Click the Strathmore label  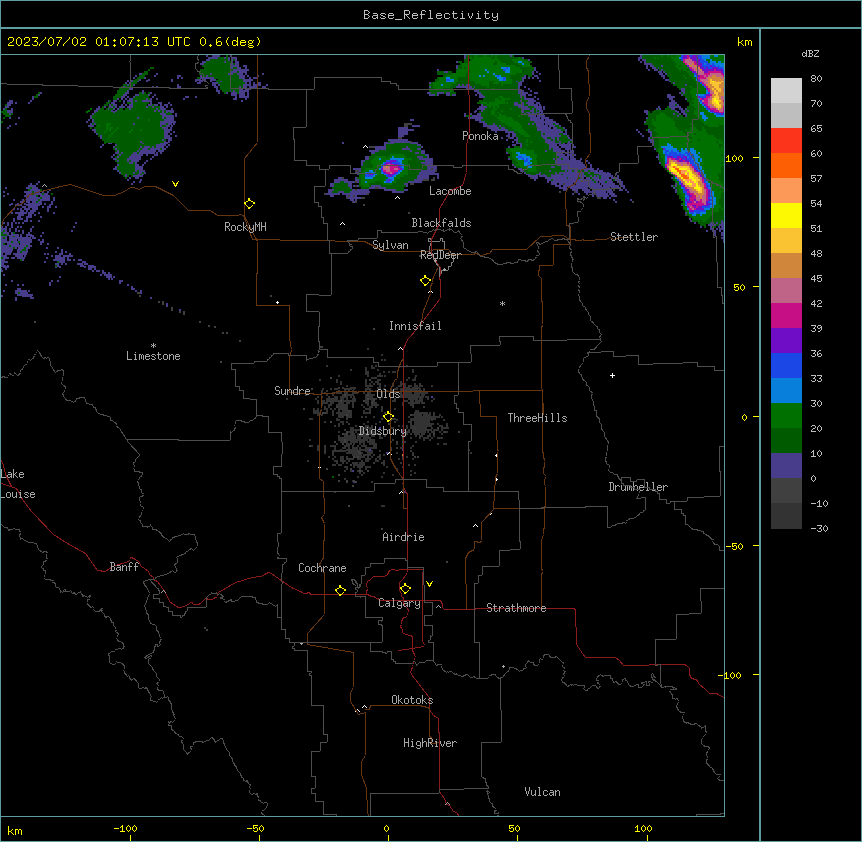click(x=516, y=608)
